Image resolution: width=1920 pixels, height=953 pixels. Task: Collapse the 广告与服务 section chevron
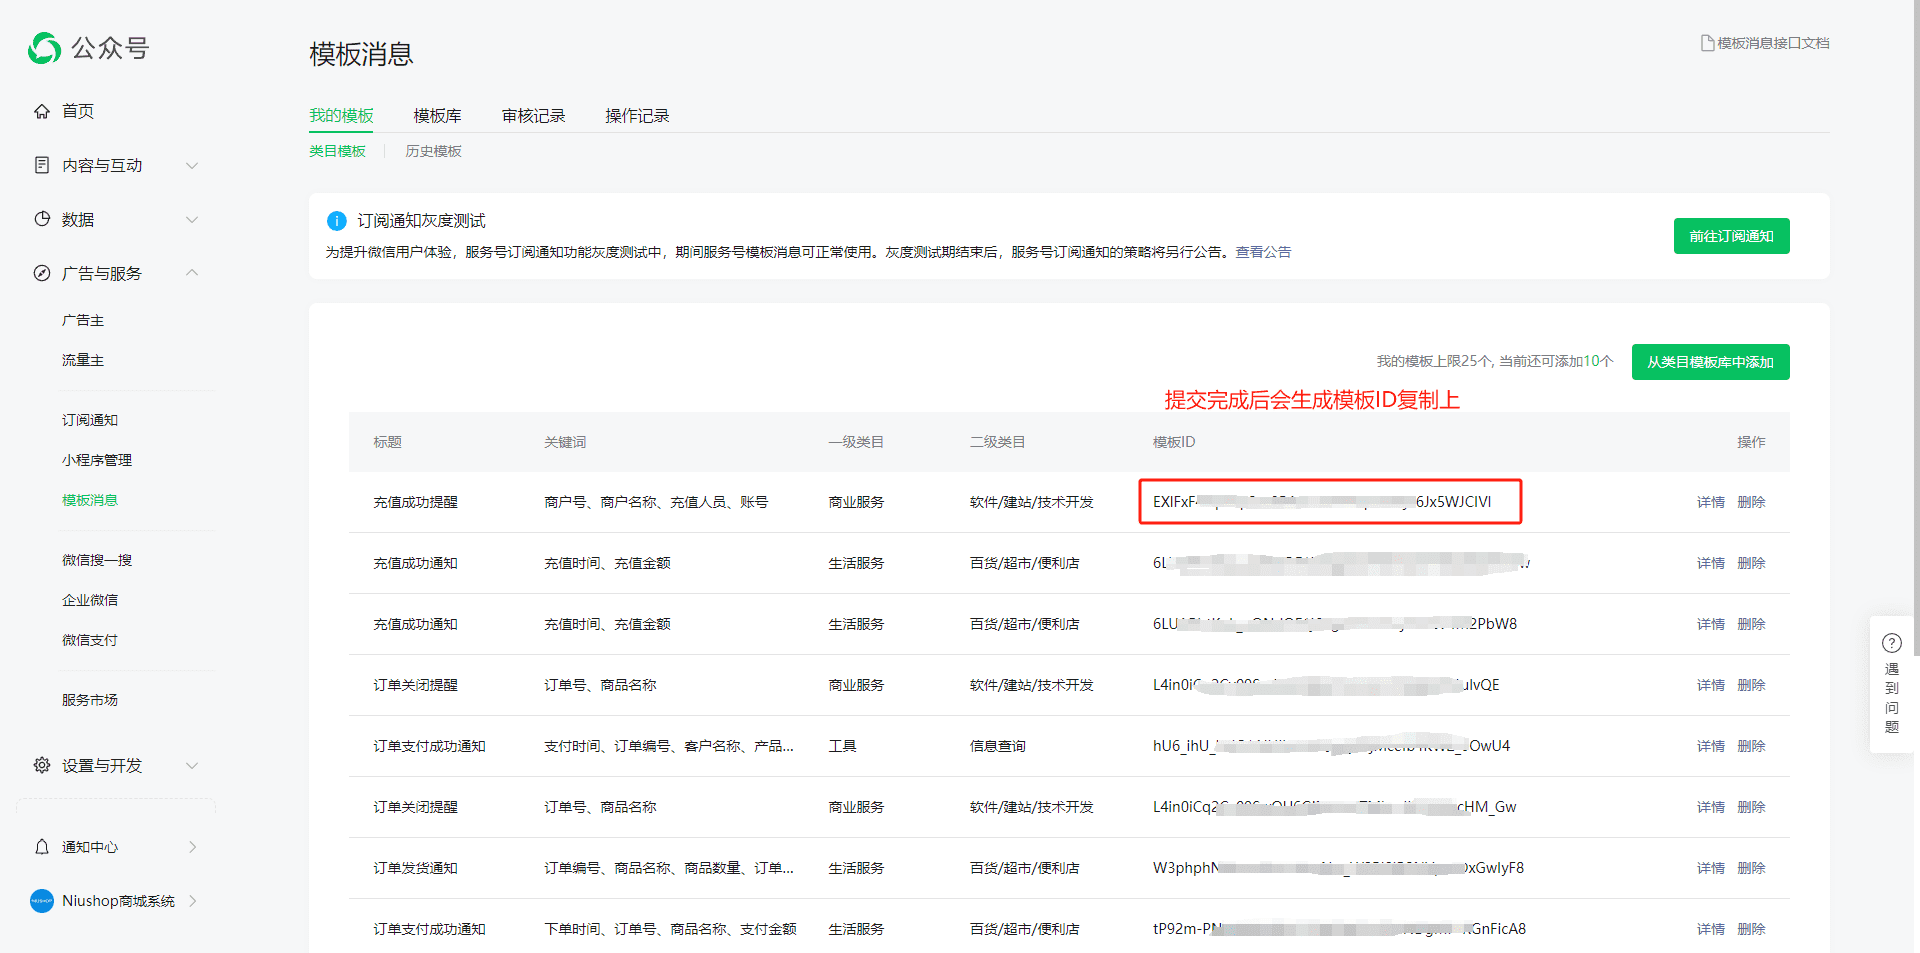192,273
